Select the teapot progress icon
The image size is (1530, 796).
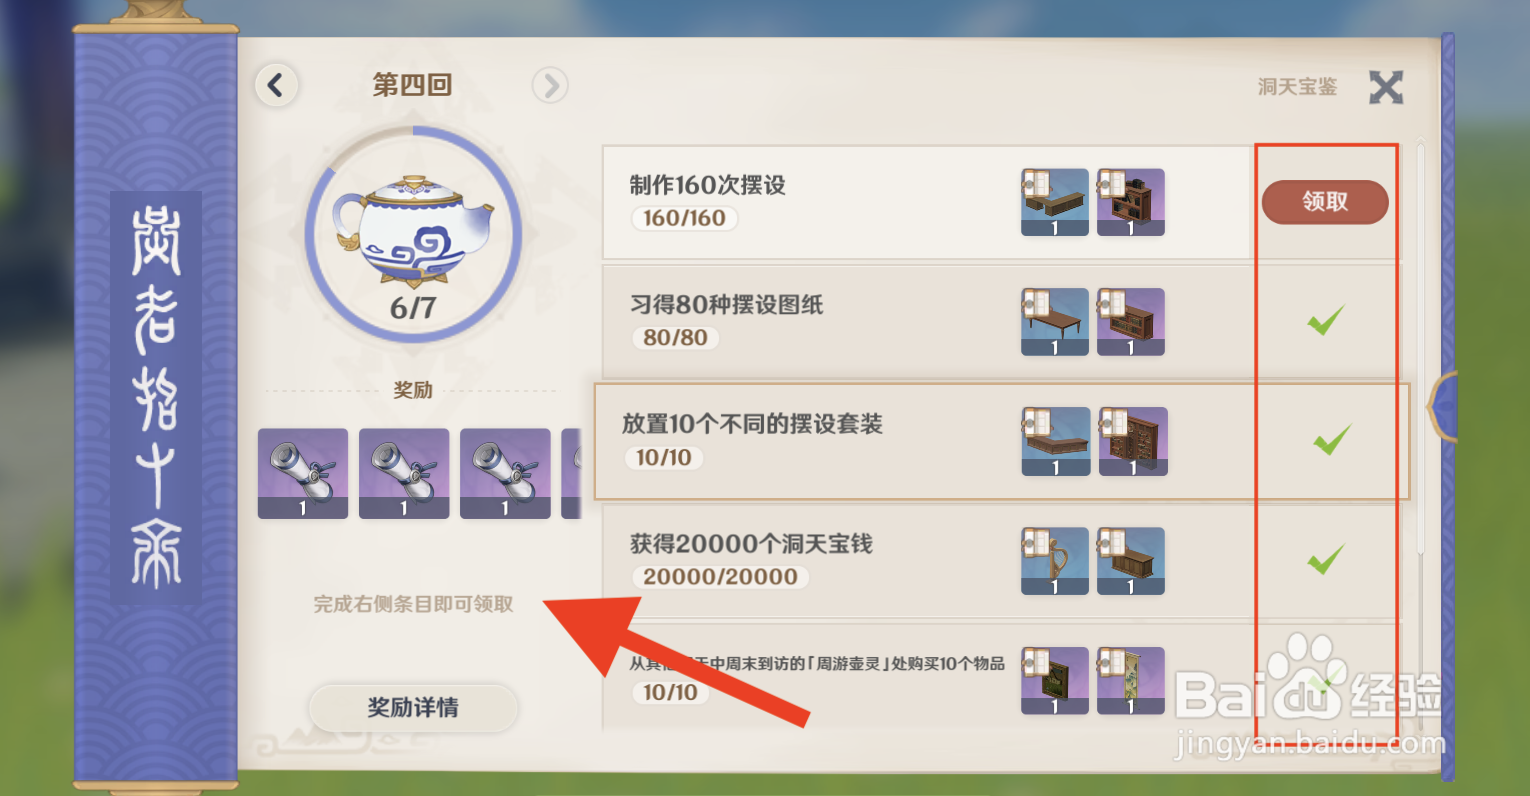tap(413, 235)
